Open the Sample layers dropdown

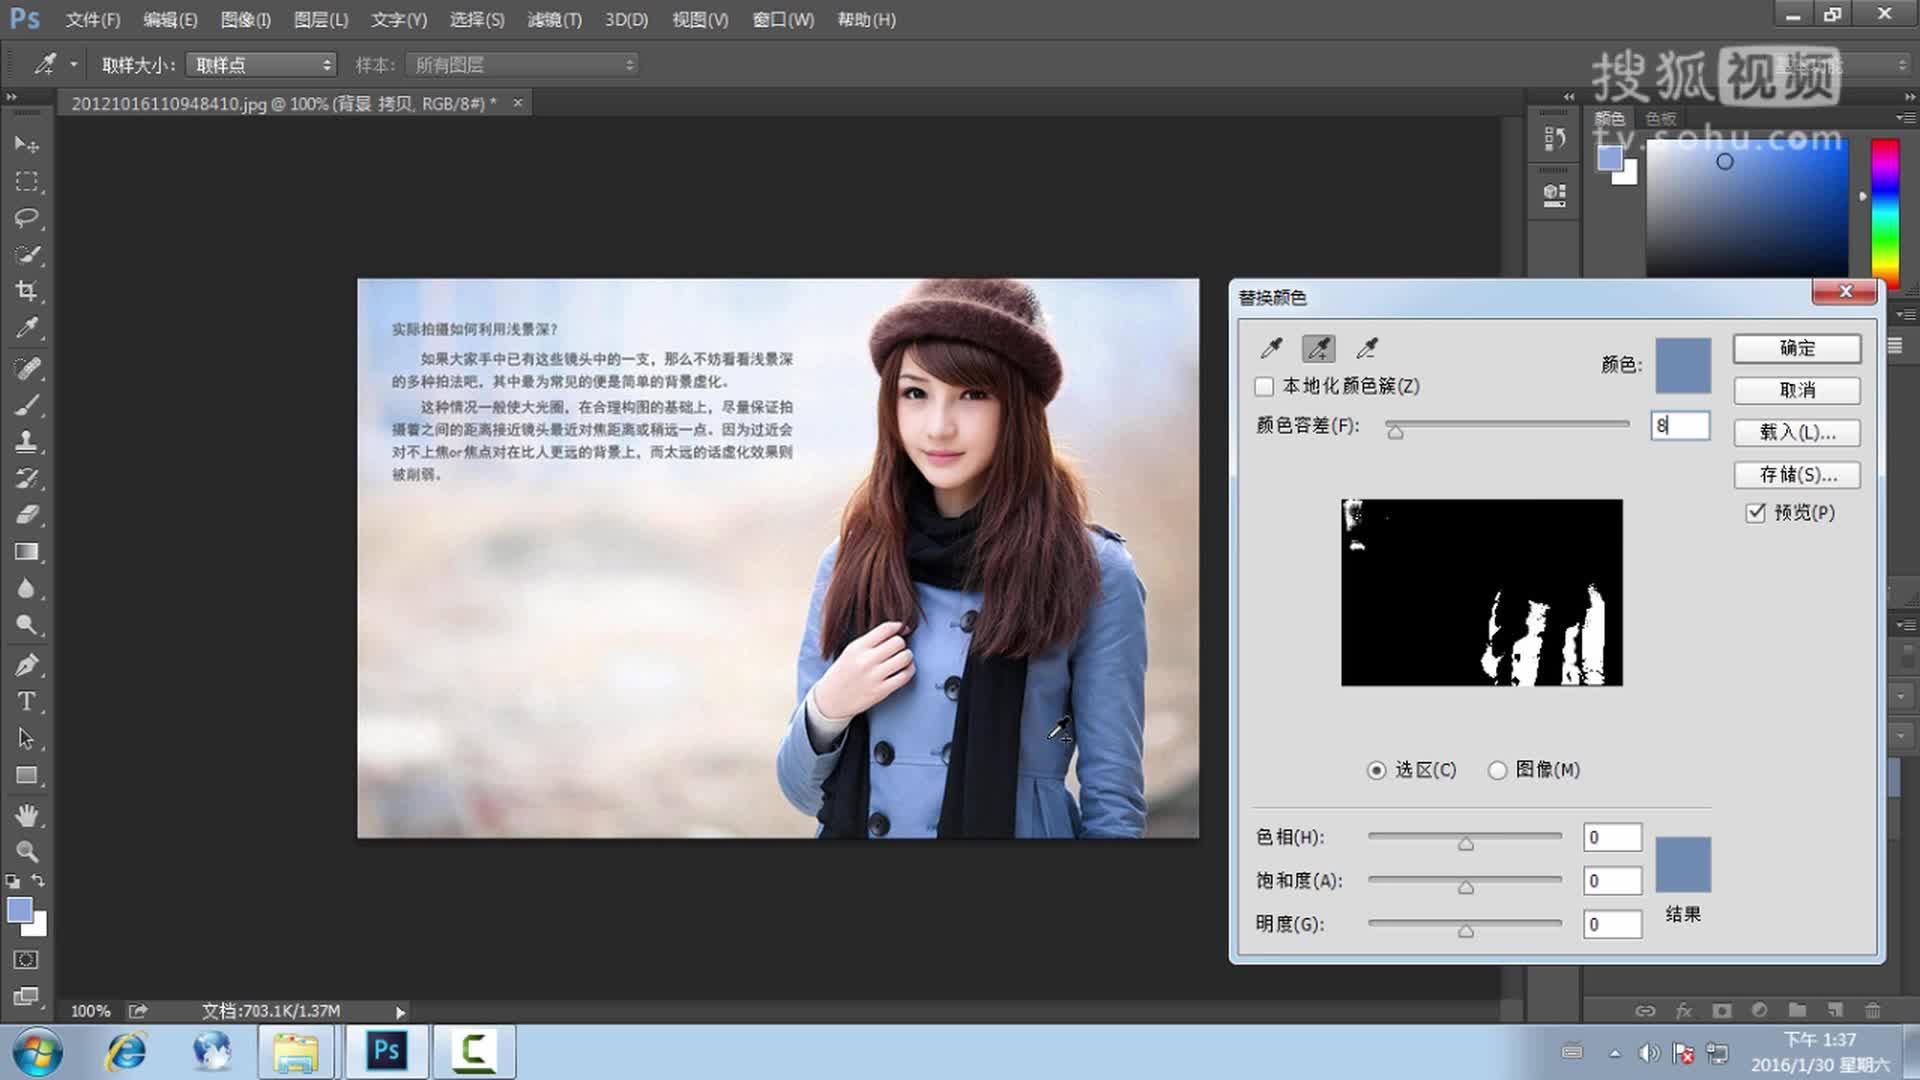[523, 65]
